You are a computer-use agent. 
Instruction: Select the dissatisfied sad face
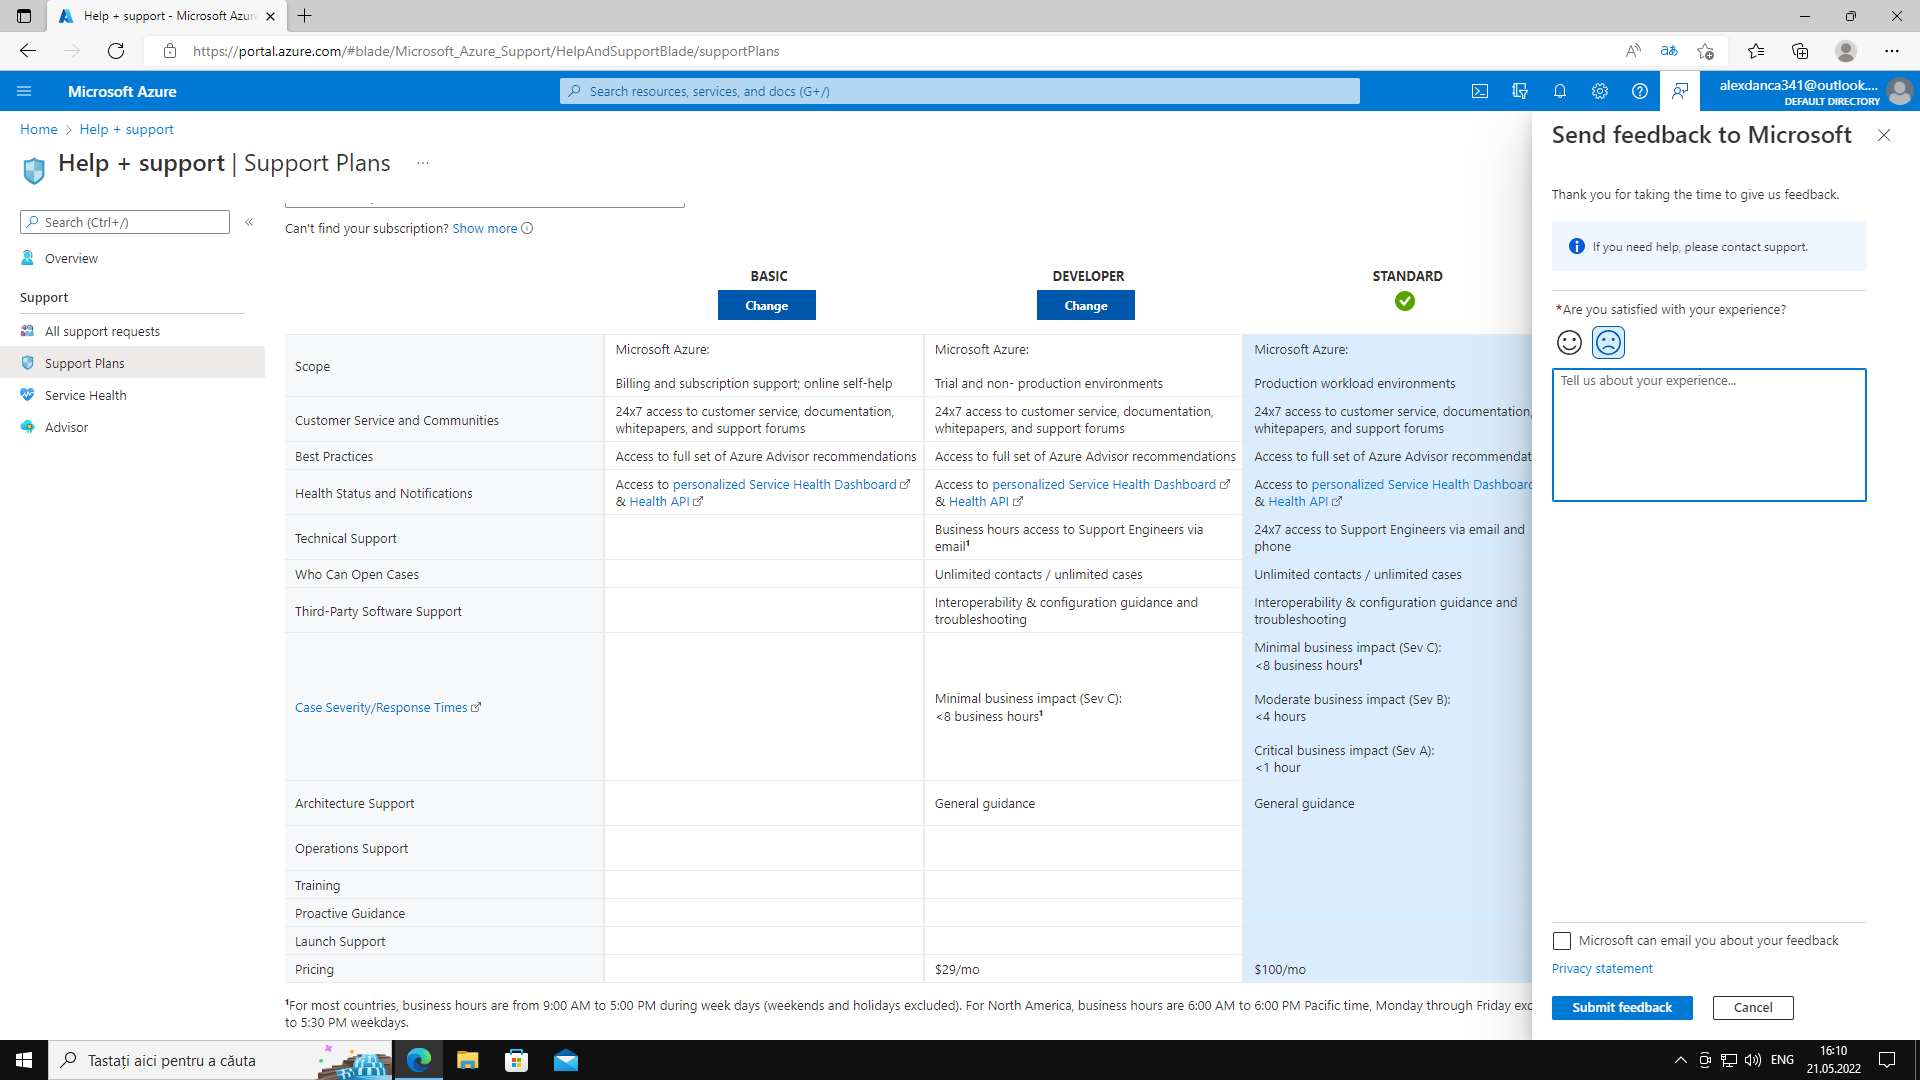[1608, 343]
